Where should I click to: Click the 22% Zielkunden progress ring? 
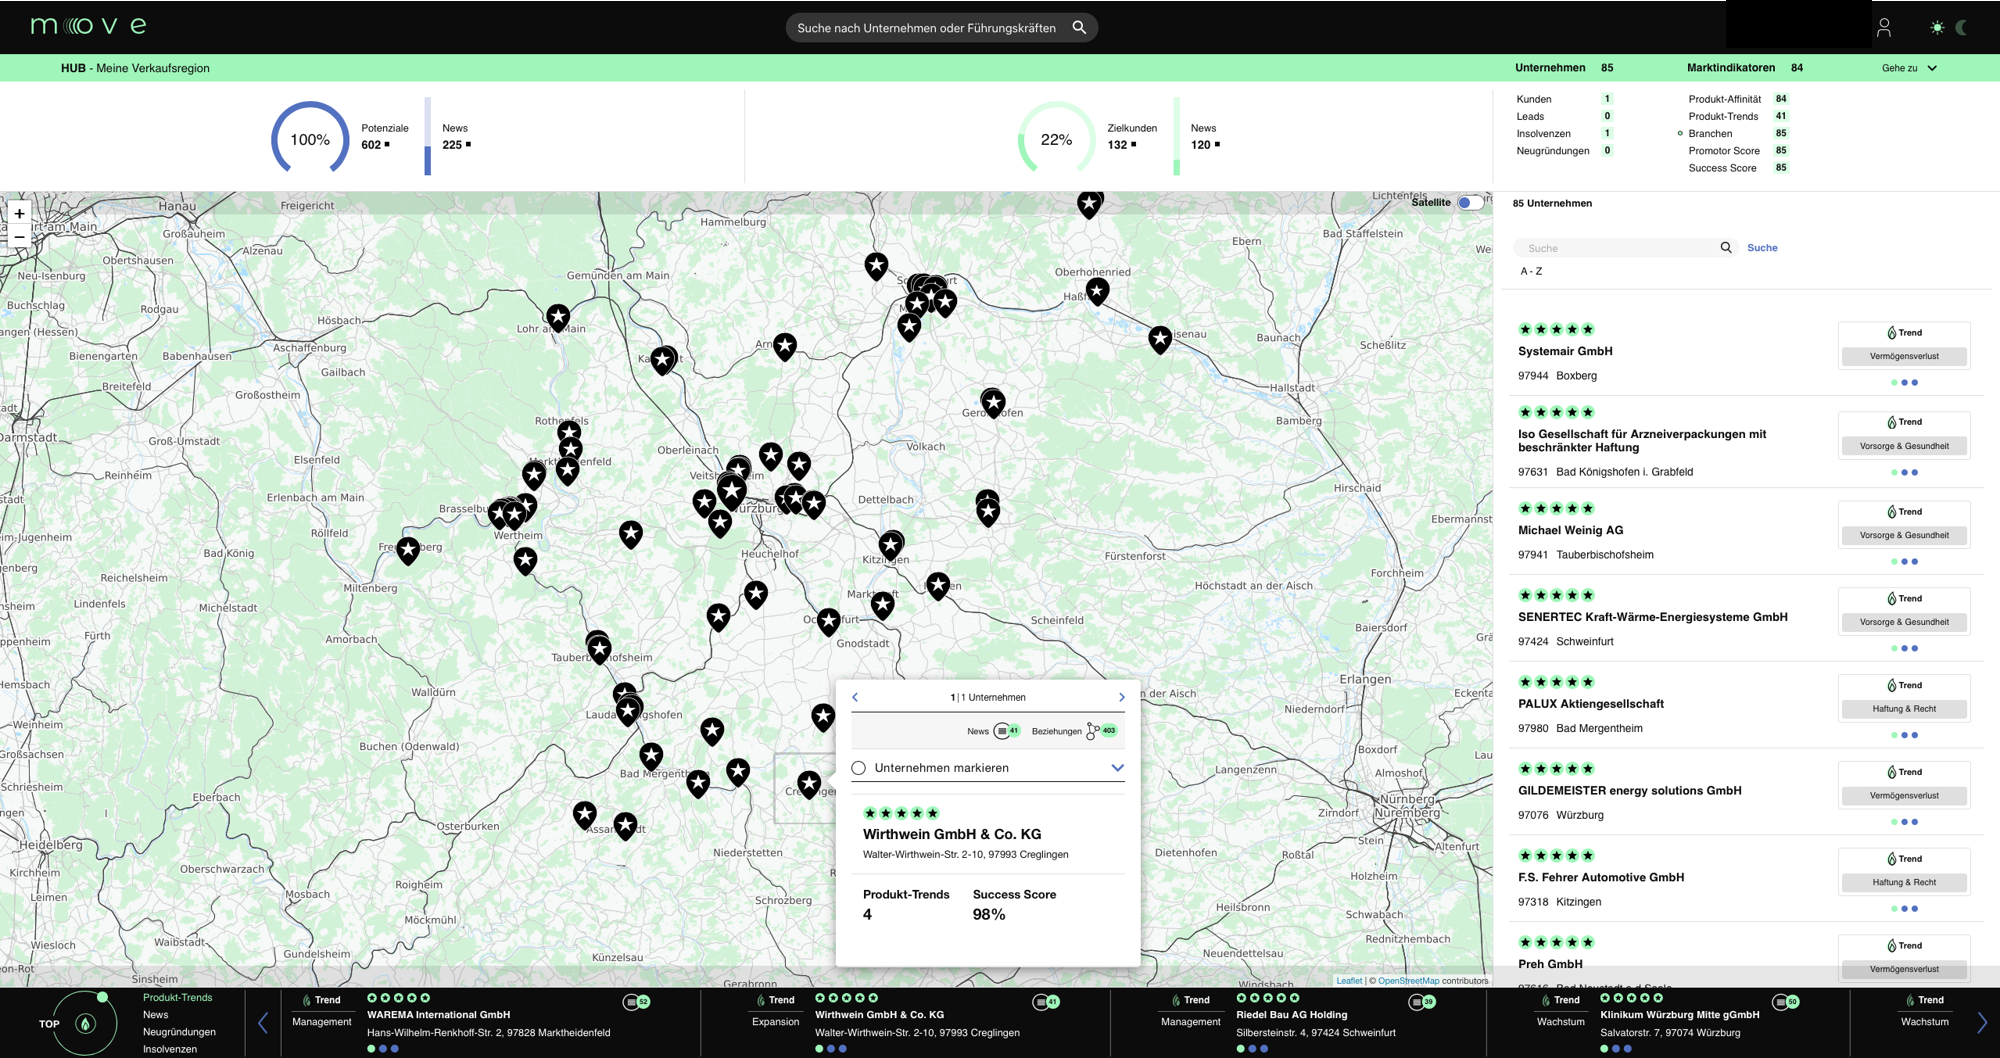[1056, 140]
